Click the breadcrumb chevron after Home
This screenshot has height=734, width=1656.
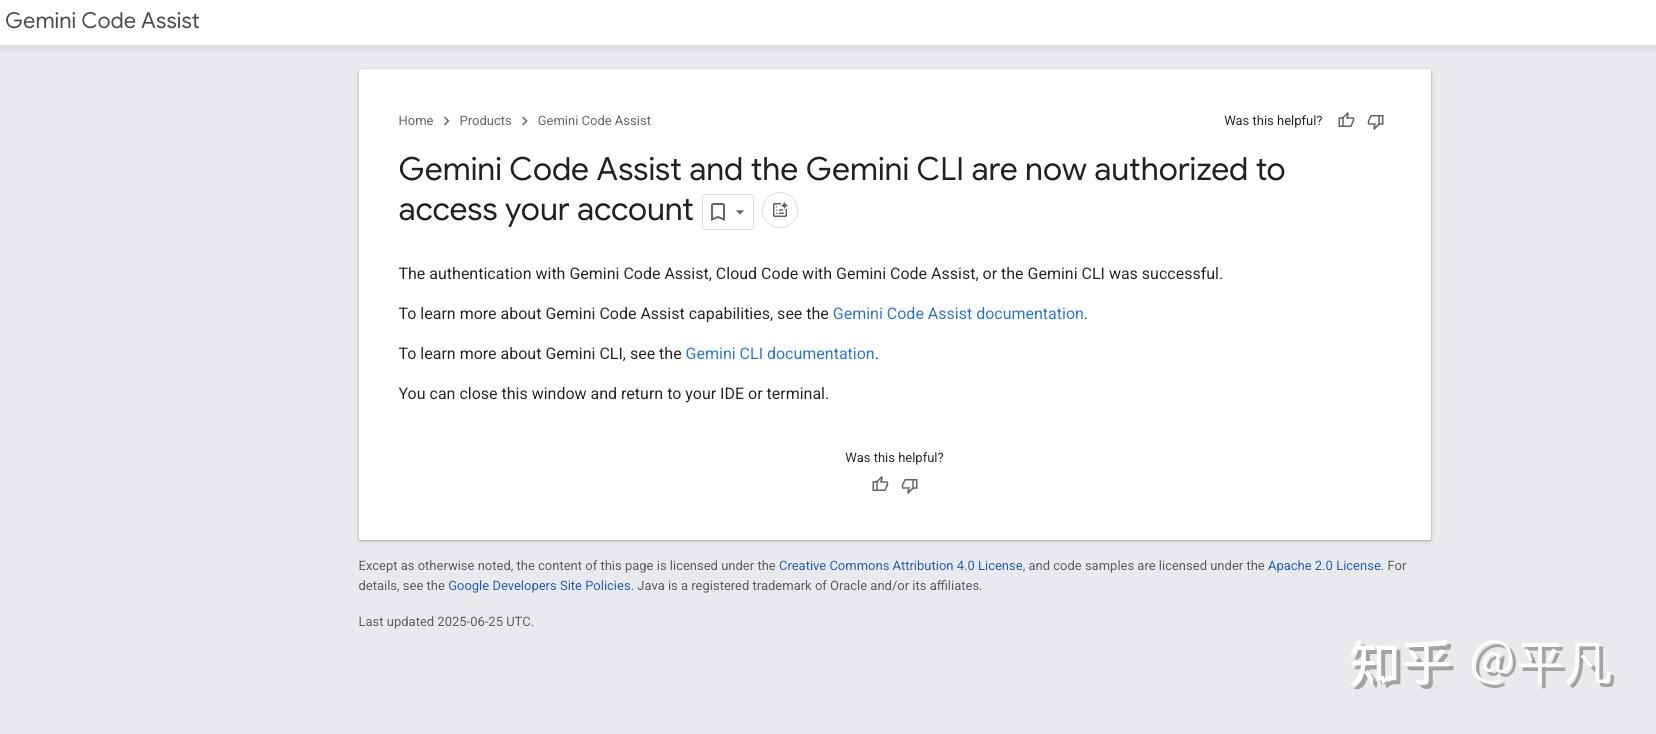click(446, 120)
